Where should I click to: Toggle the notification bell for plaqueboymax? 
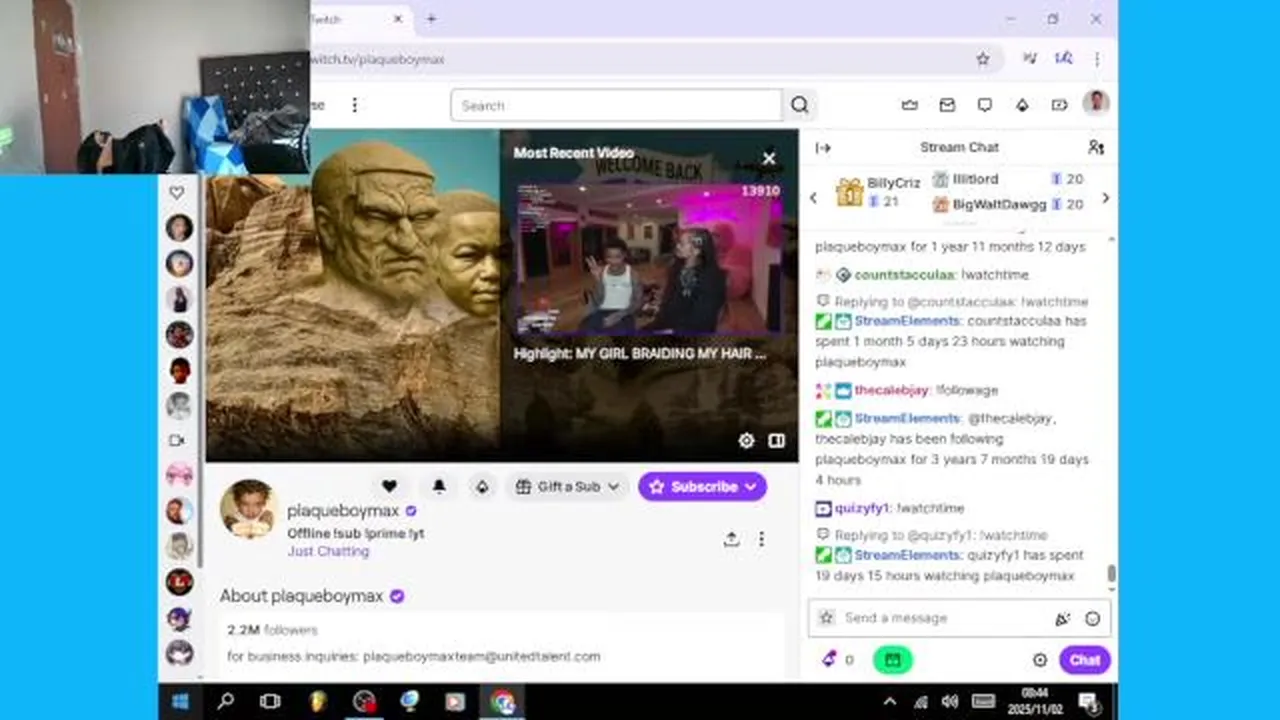[439, 486]
